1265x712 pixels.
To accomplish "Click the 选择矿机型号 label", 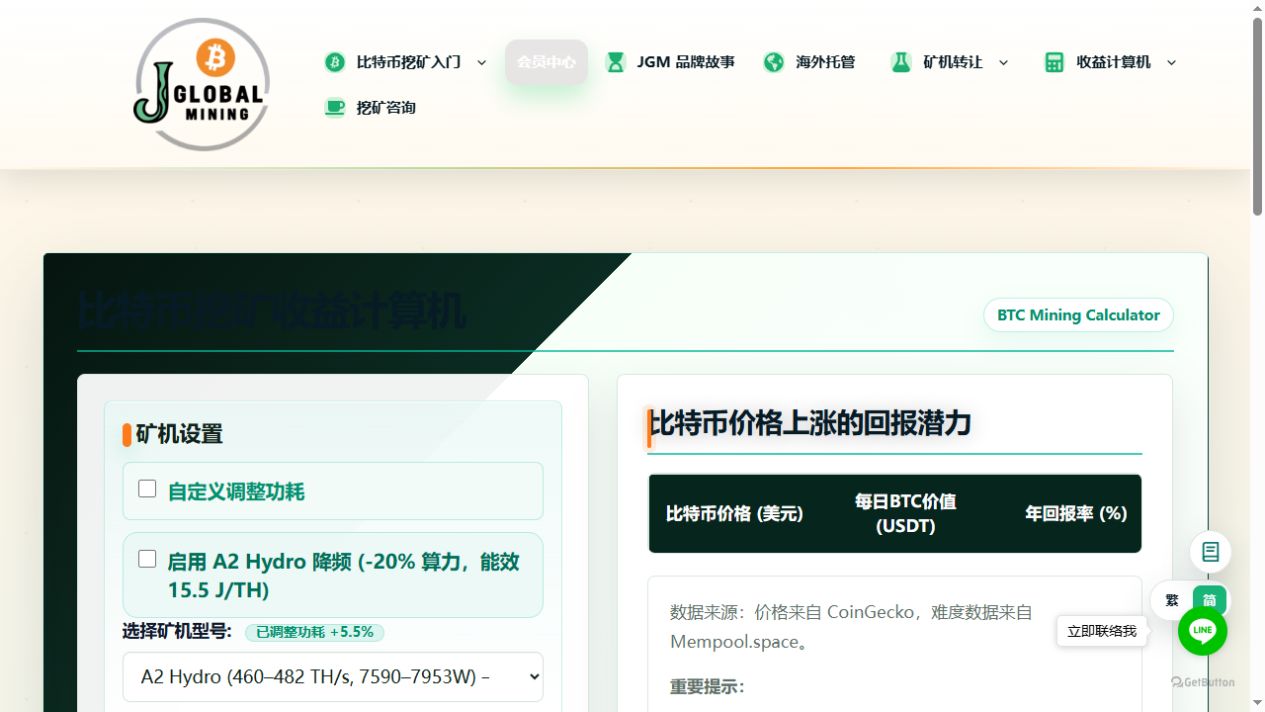I will coord(177,631).
